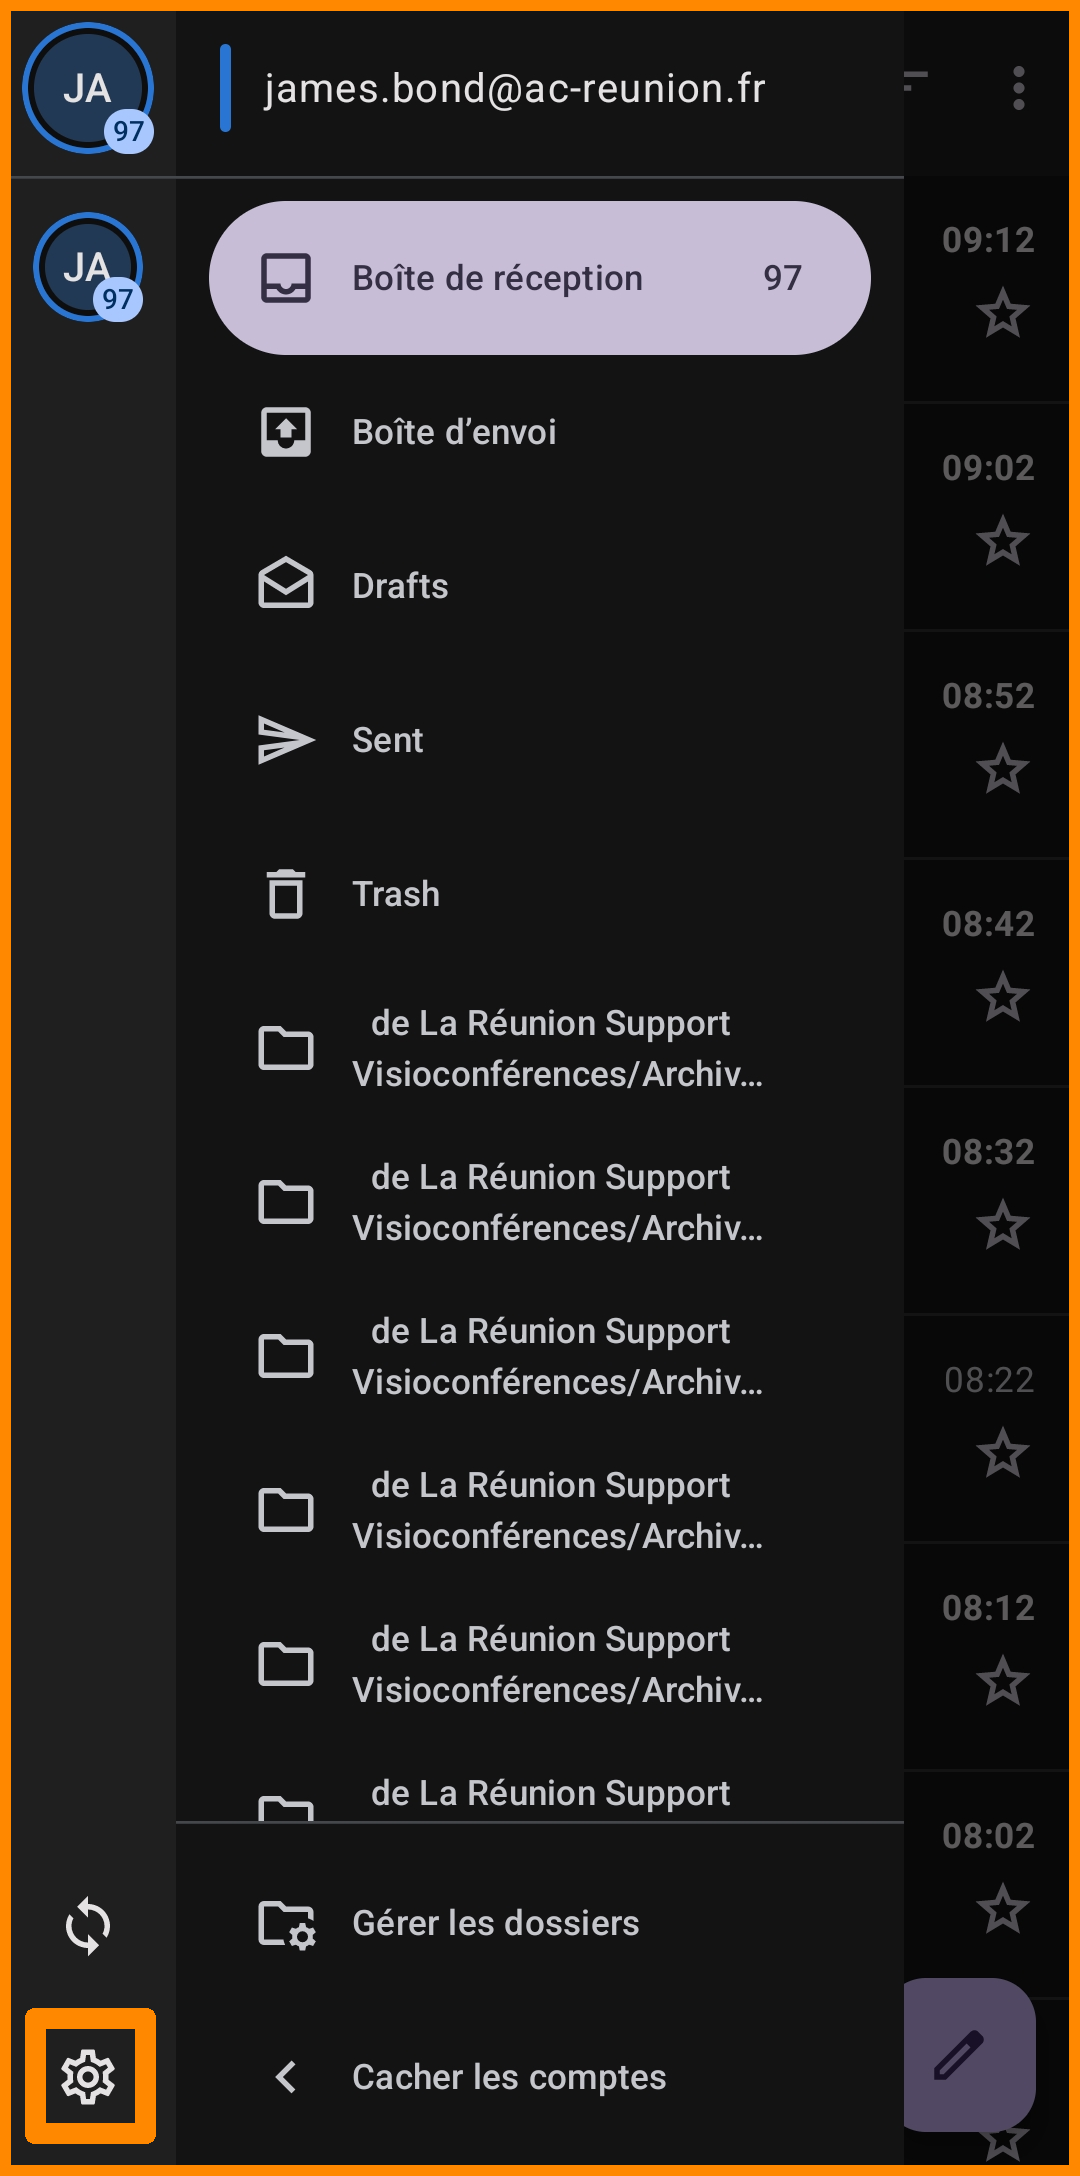Toggle star on the 08:12 message

[x=1002, y=1681]
